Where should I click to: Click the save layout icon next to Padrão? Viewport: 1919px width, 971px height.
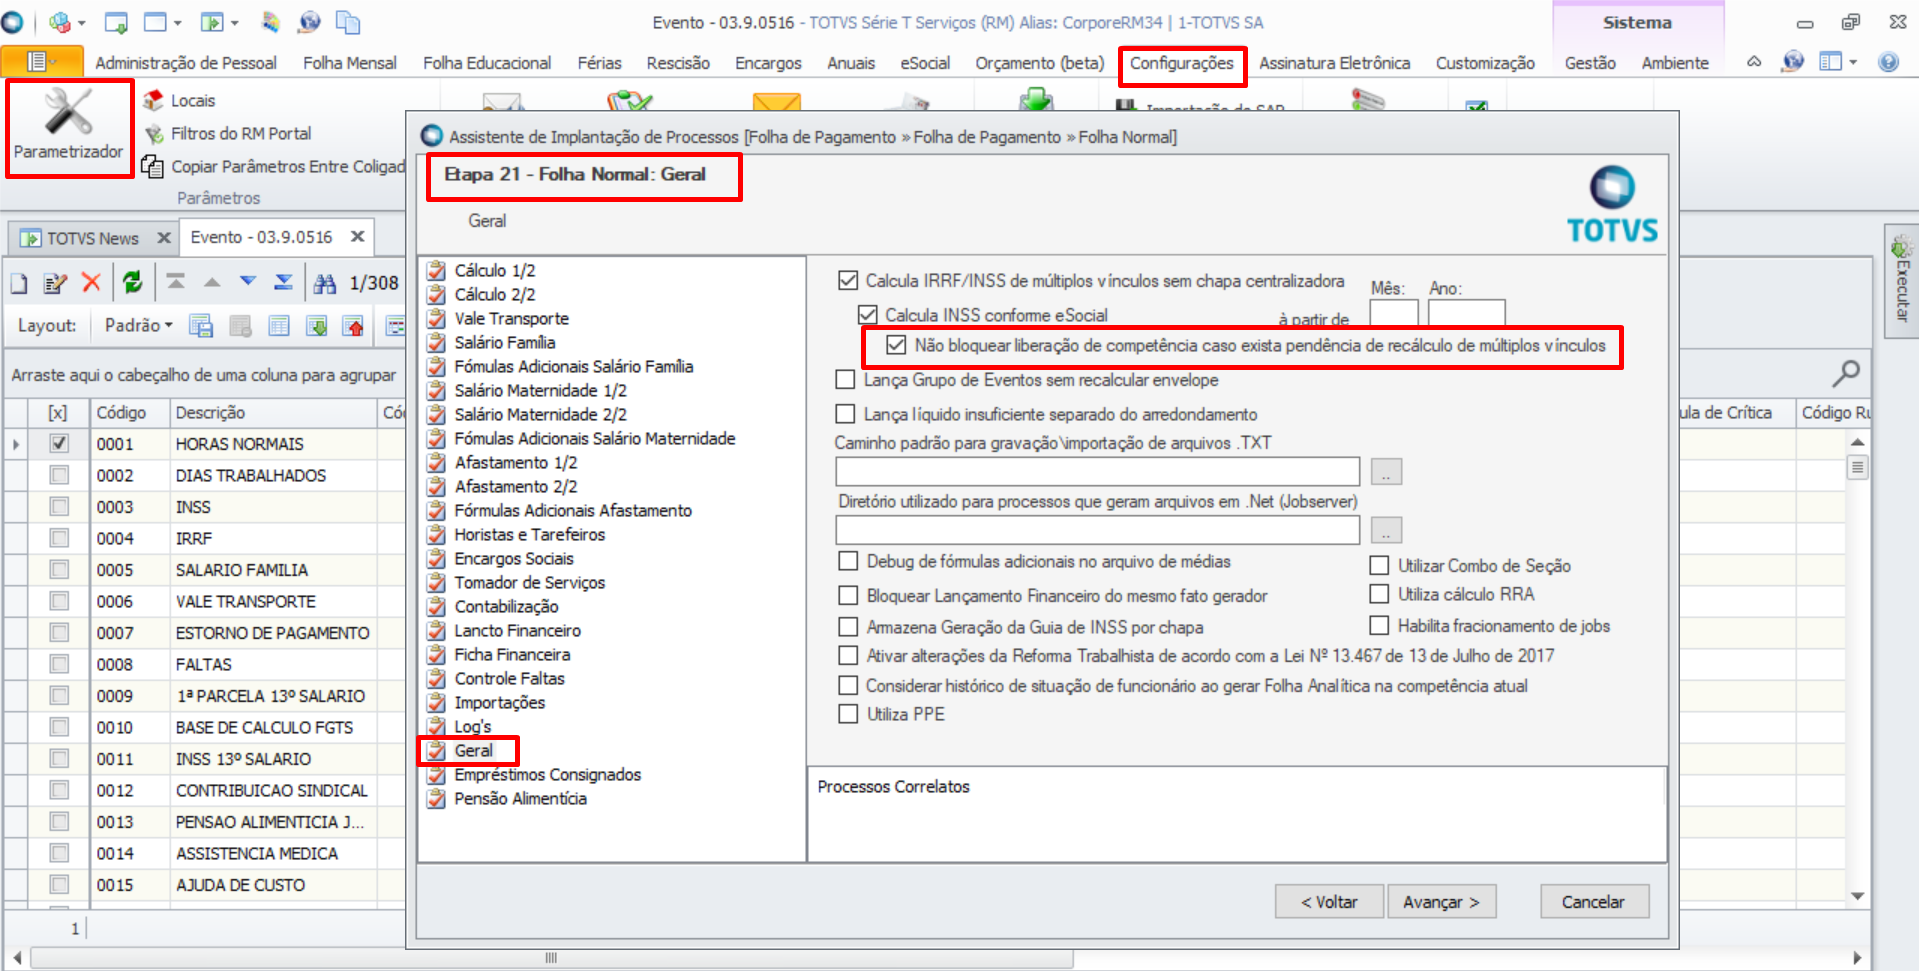[x=201, y=326]
